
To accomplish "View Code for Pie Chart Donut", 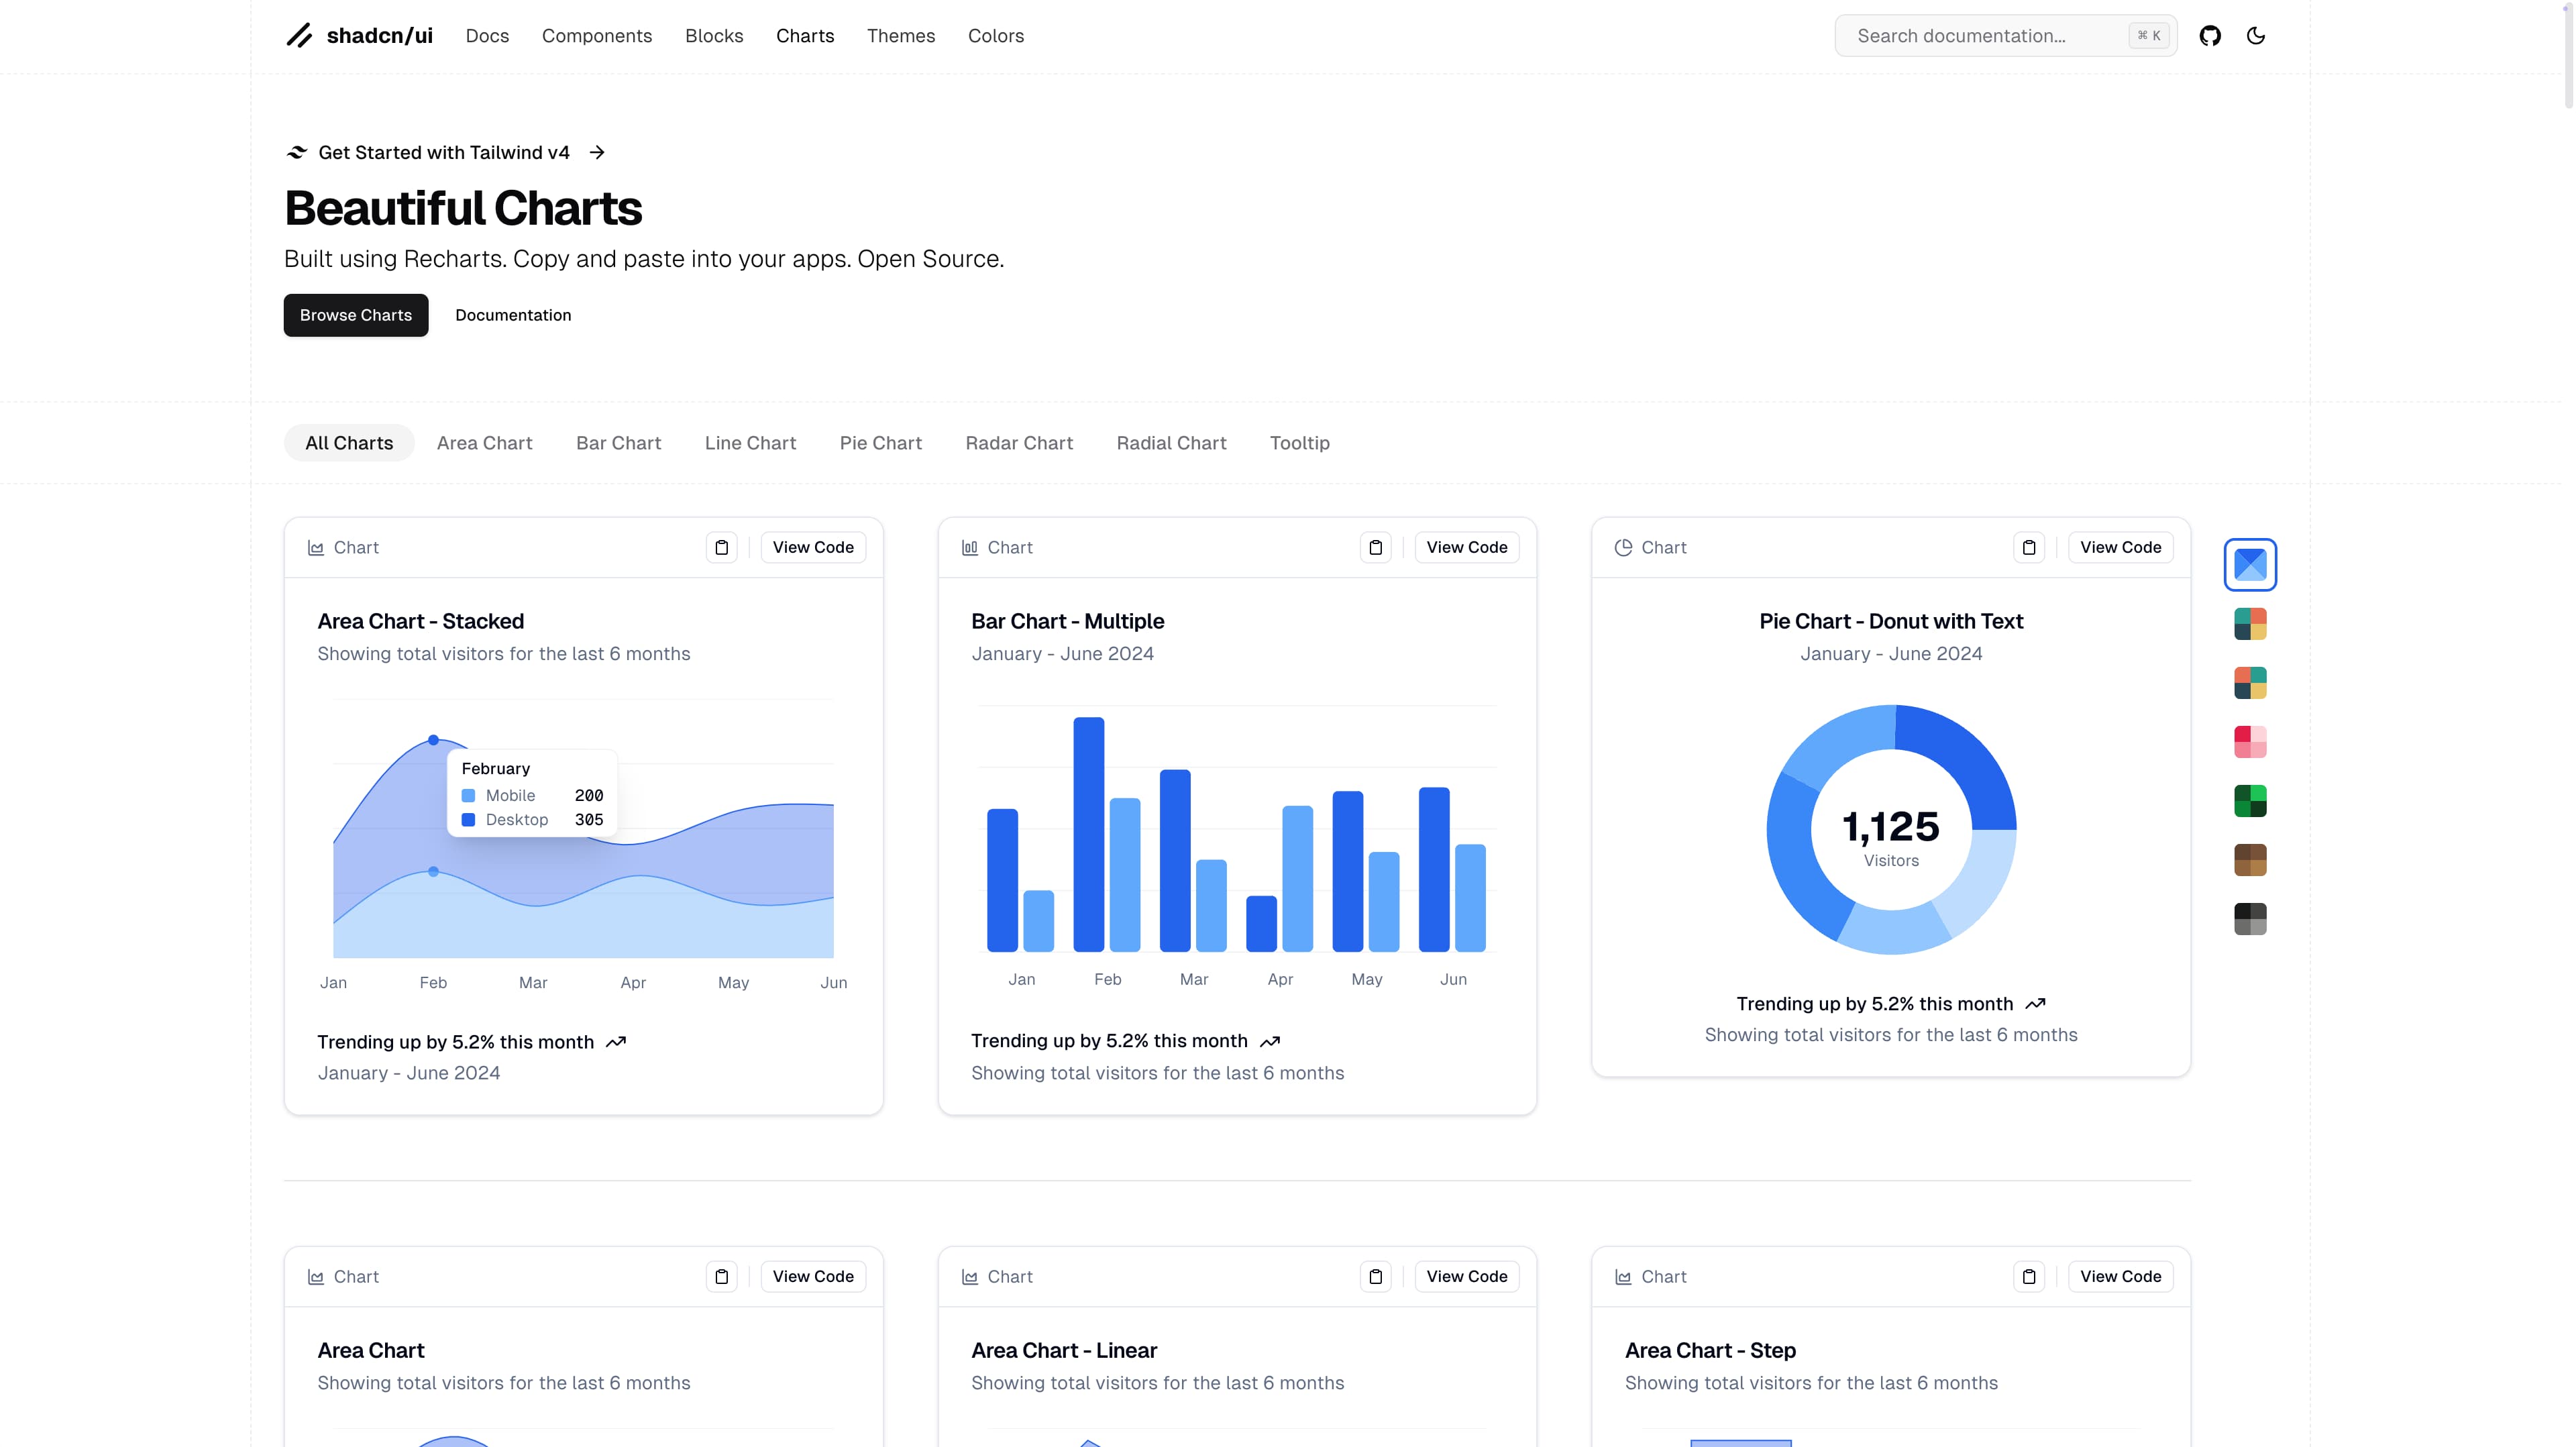I will 2120,547.
